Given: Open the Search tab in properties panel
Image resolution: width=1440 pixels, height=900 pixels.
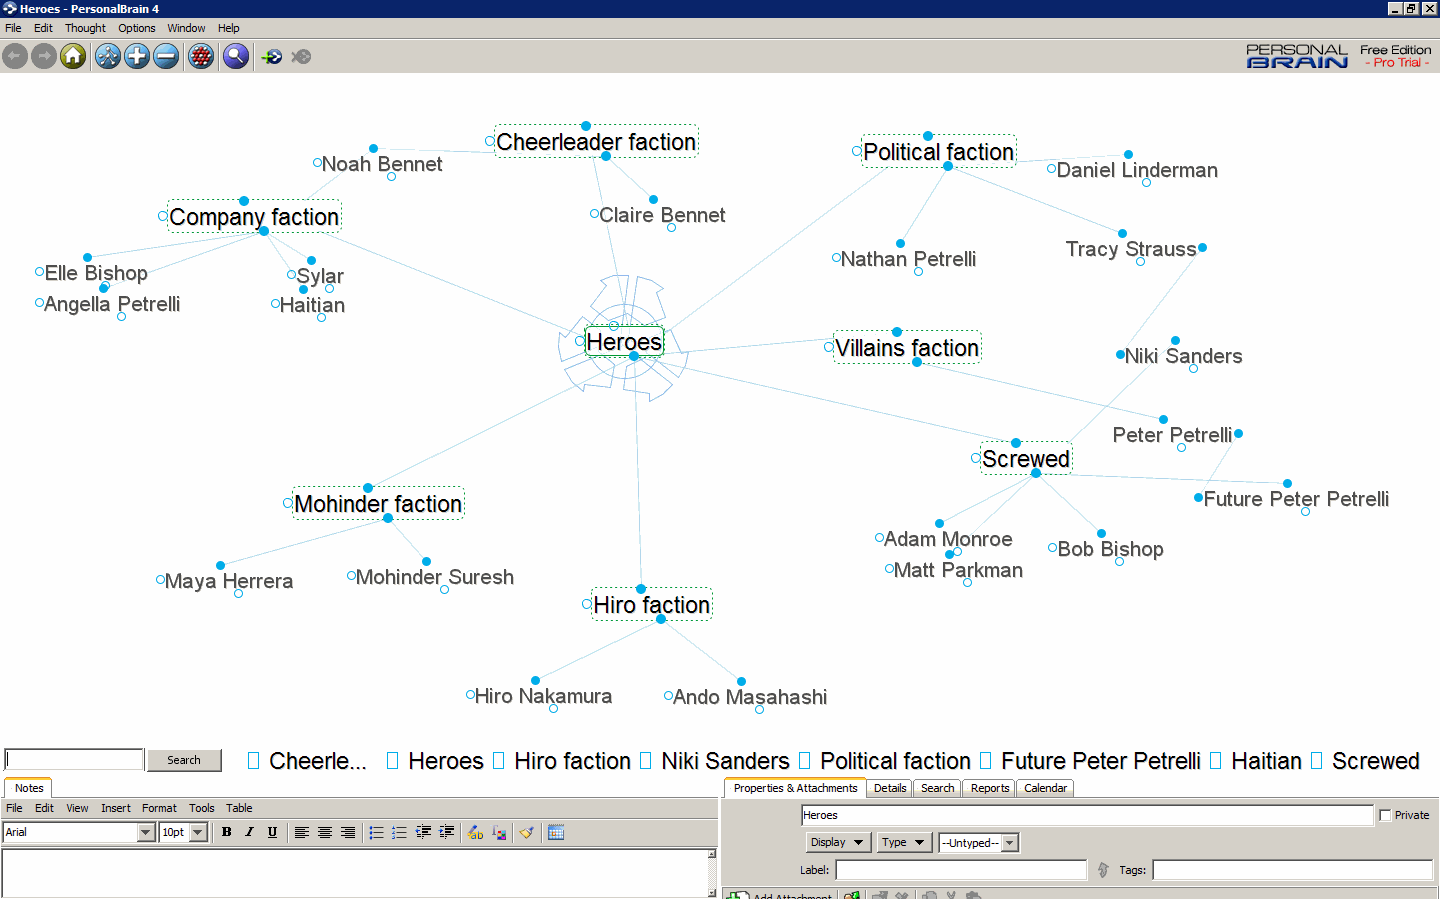Looking at the screenshot, I should [937, 788].
